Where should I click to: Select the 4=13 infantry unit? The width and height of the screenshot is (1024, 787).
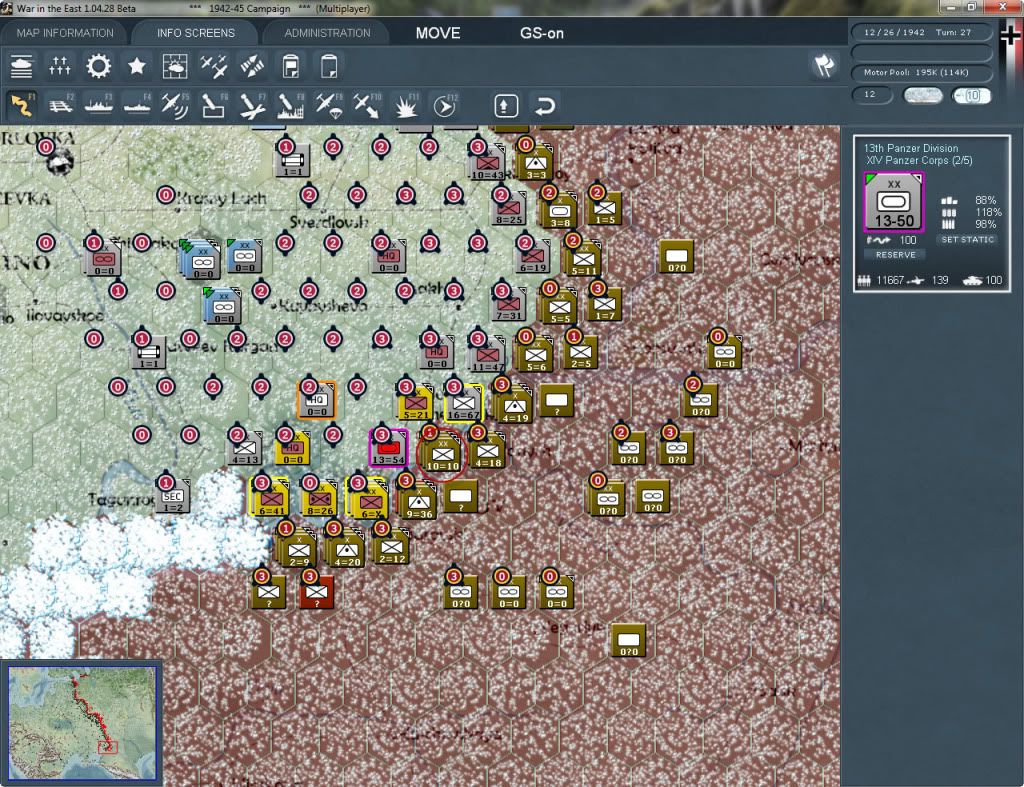[245, 448]
